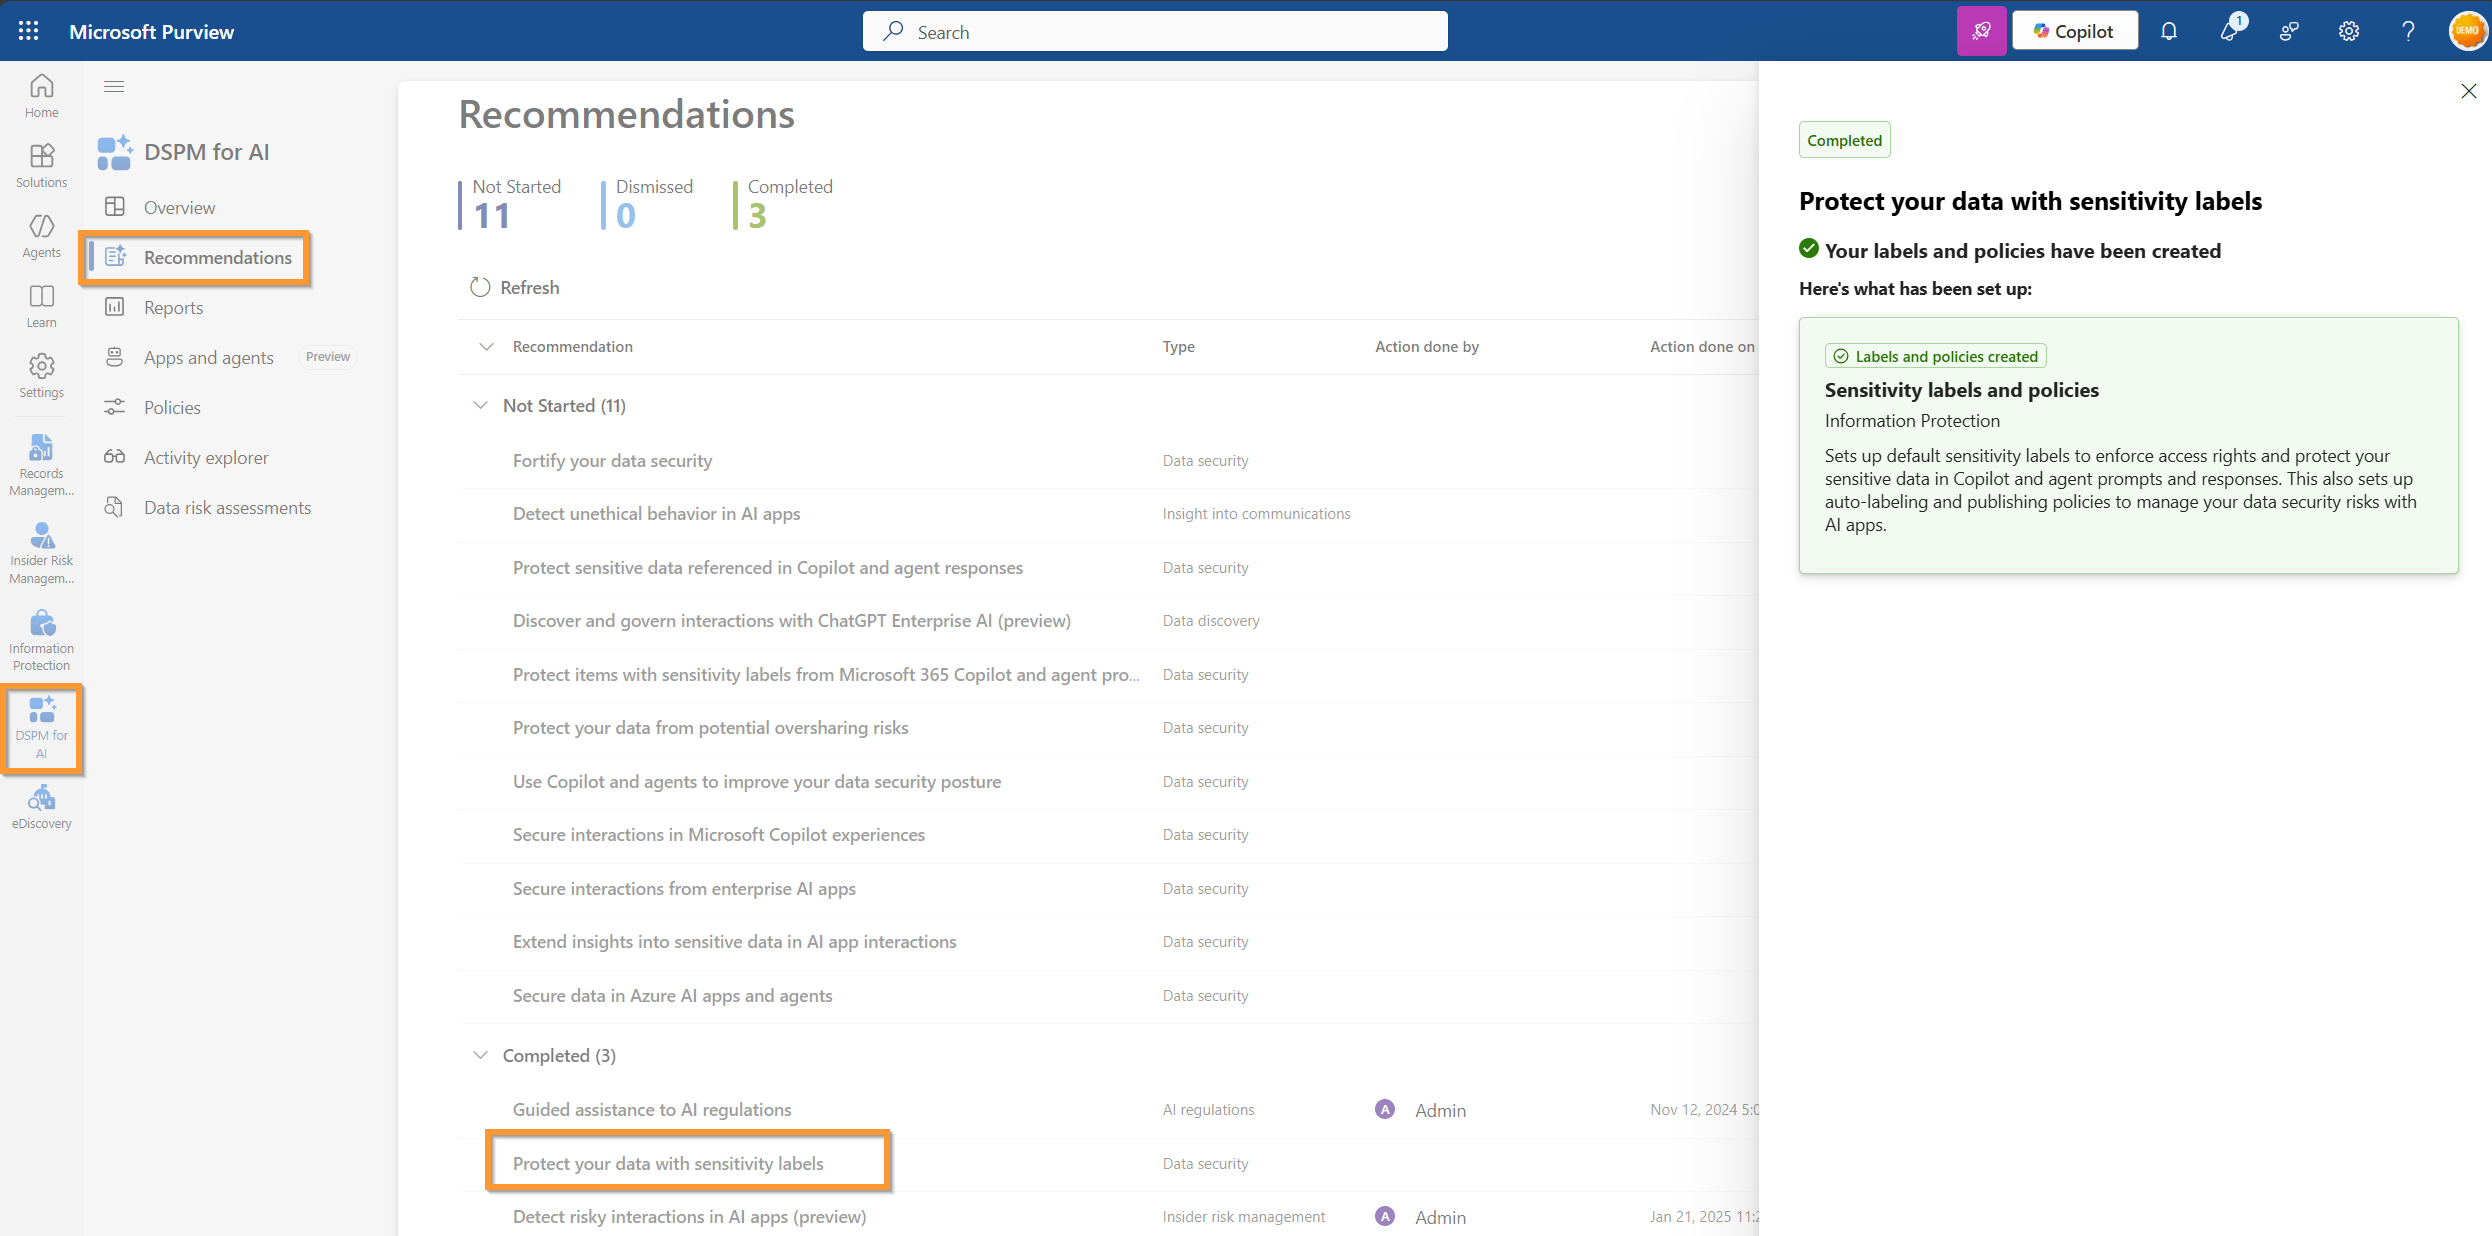Click in the Search box
2492x1236 pixels.
1155,31
